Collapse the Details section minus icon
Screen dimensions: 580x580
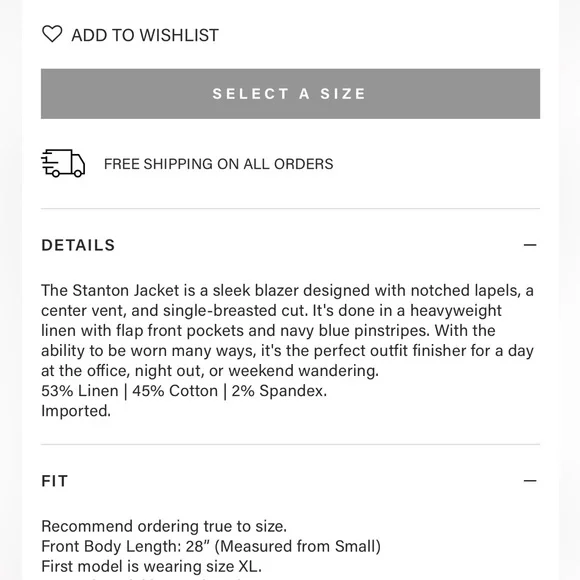pos(530,245)
